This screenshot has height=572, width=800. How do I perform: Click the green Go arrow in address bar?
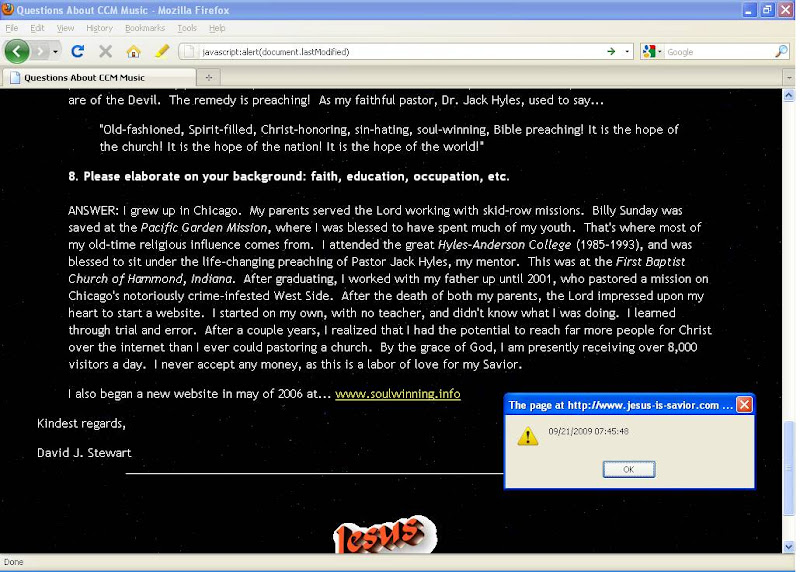pos(611,52)
